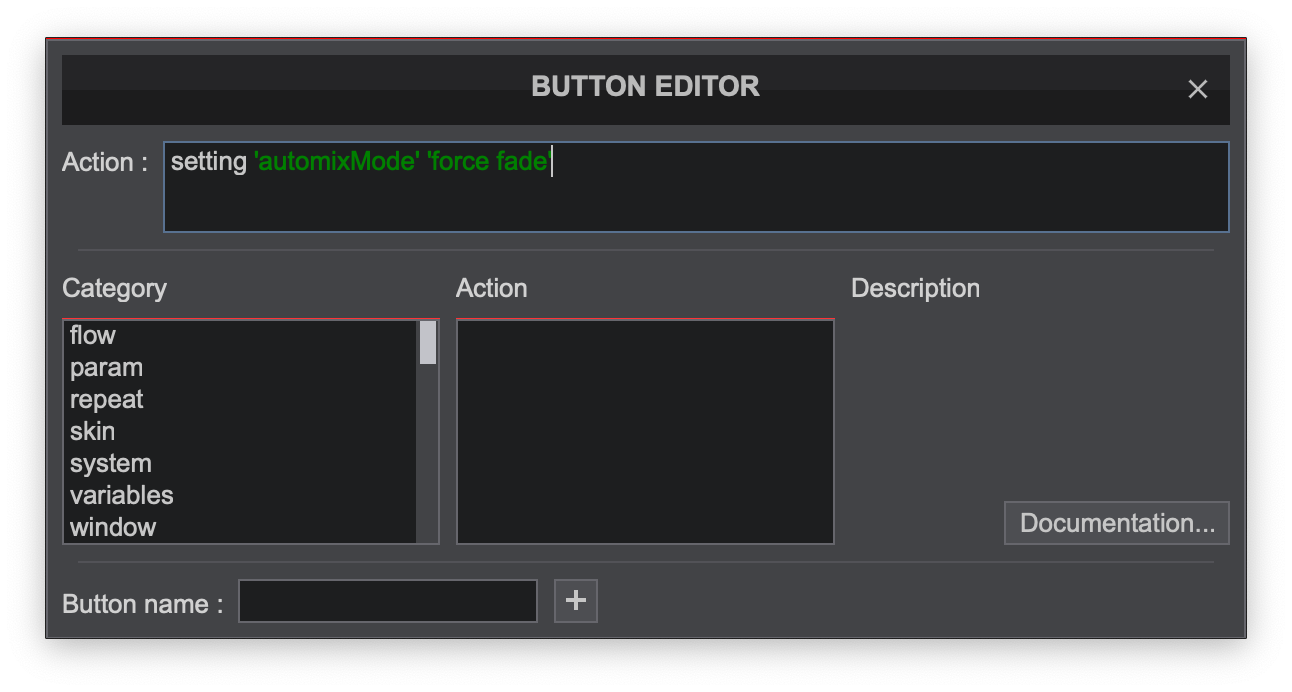1292x692 pixels.
Task: Click inside the empty Action list box
Action: (x=645, y=432)
